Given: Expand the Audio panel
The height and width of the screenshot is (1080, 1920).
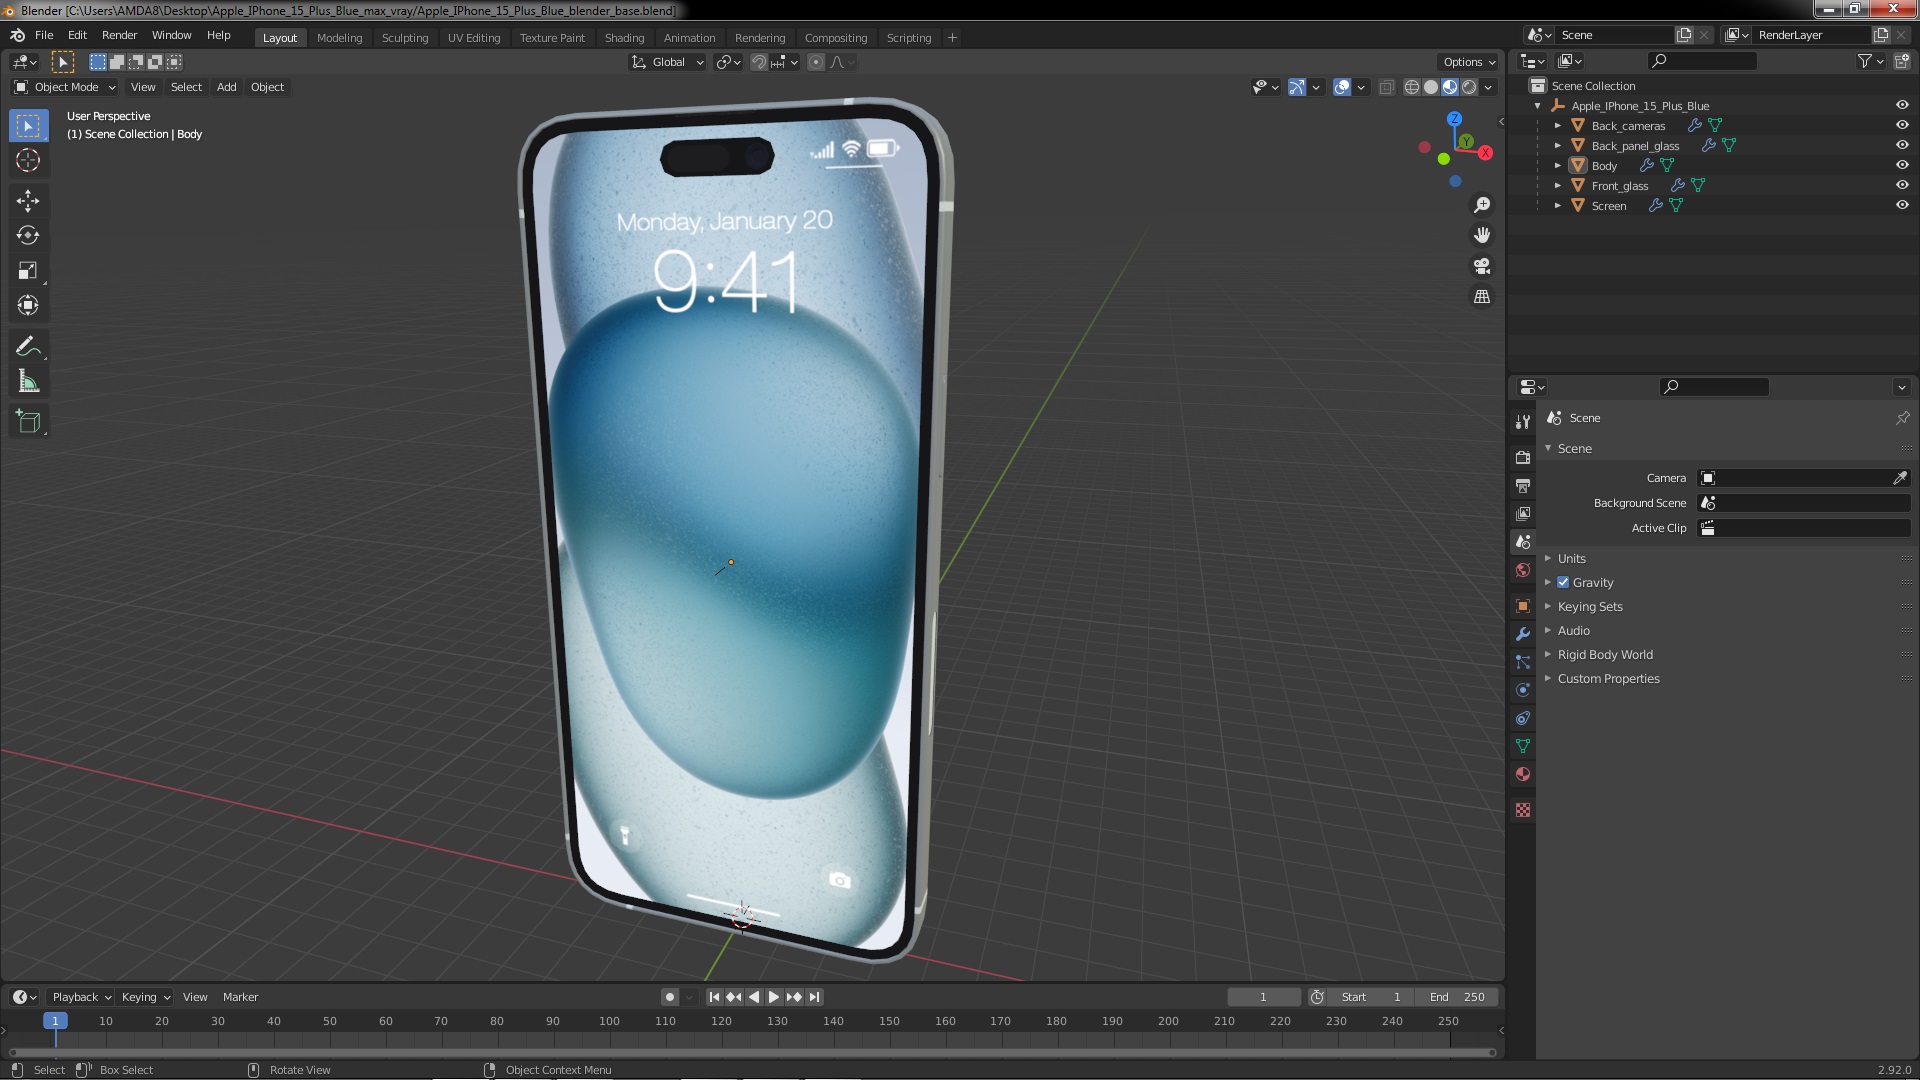Looking at the screenshot, I should (1573, 630).
